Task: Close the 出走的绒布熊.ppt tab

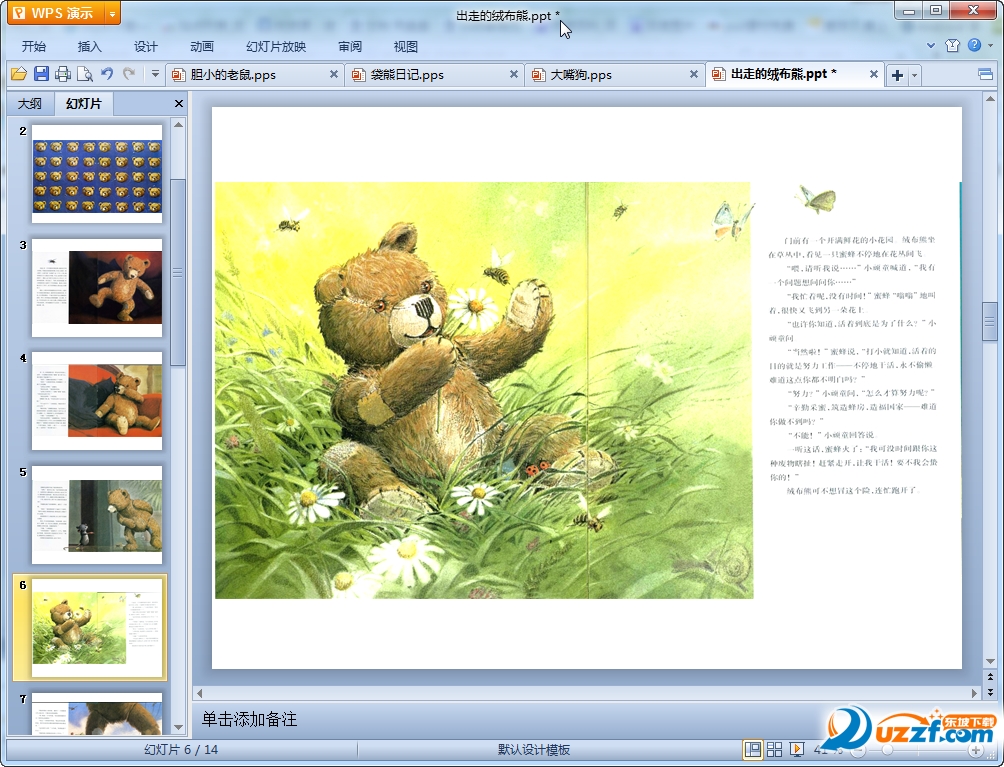Action: pyautogui.click(x=873, y=74)
